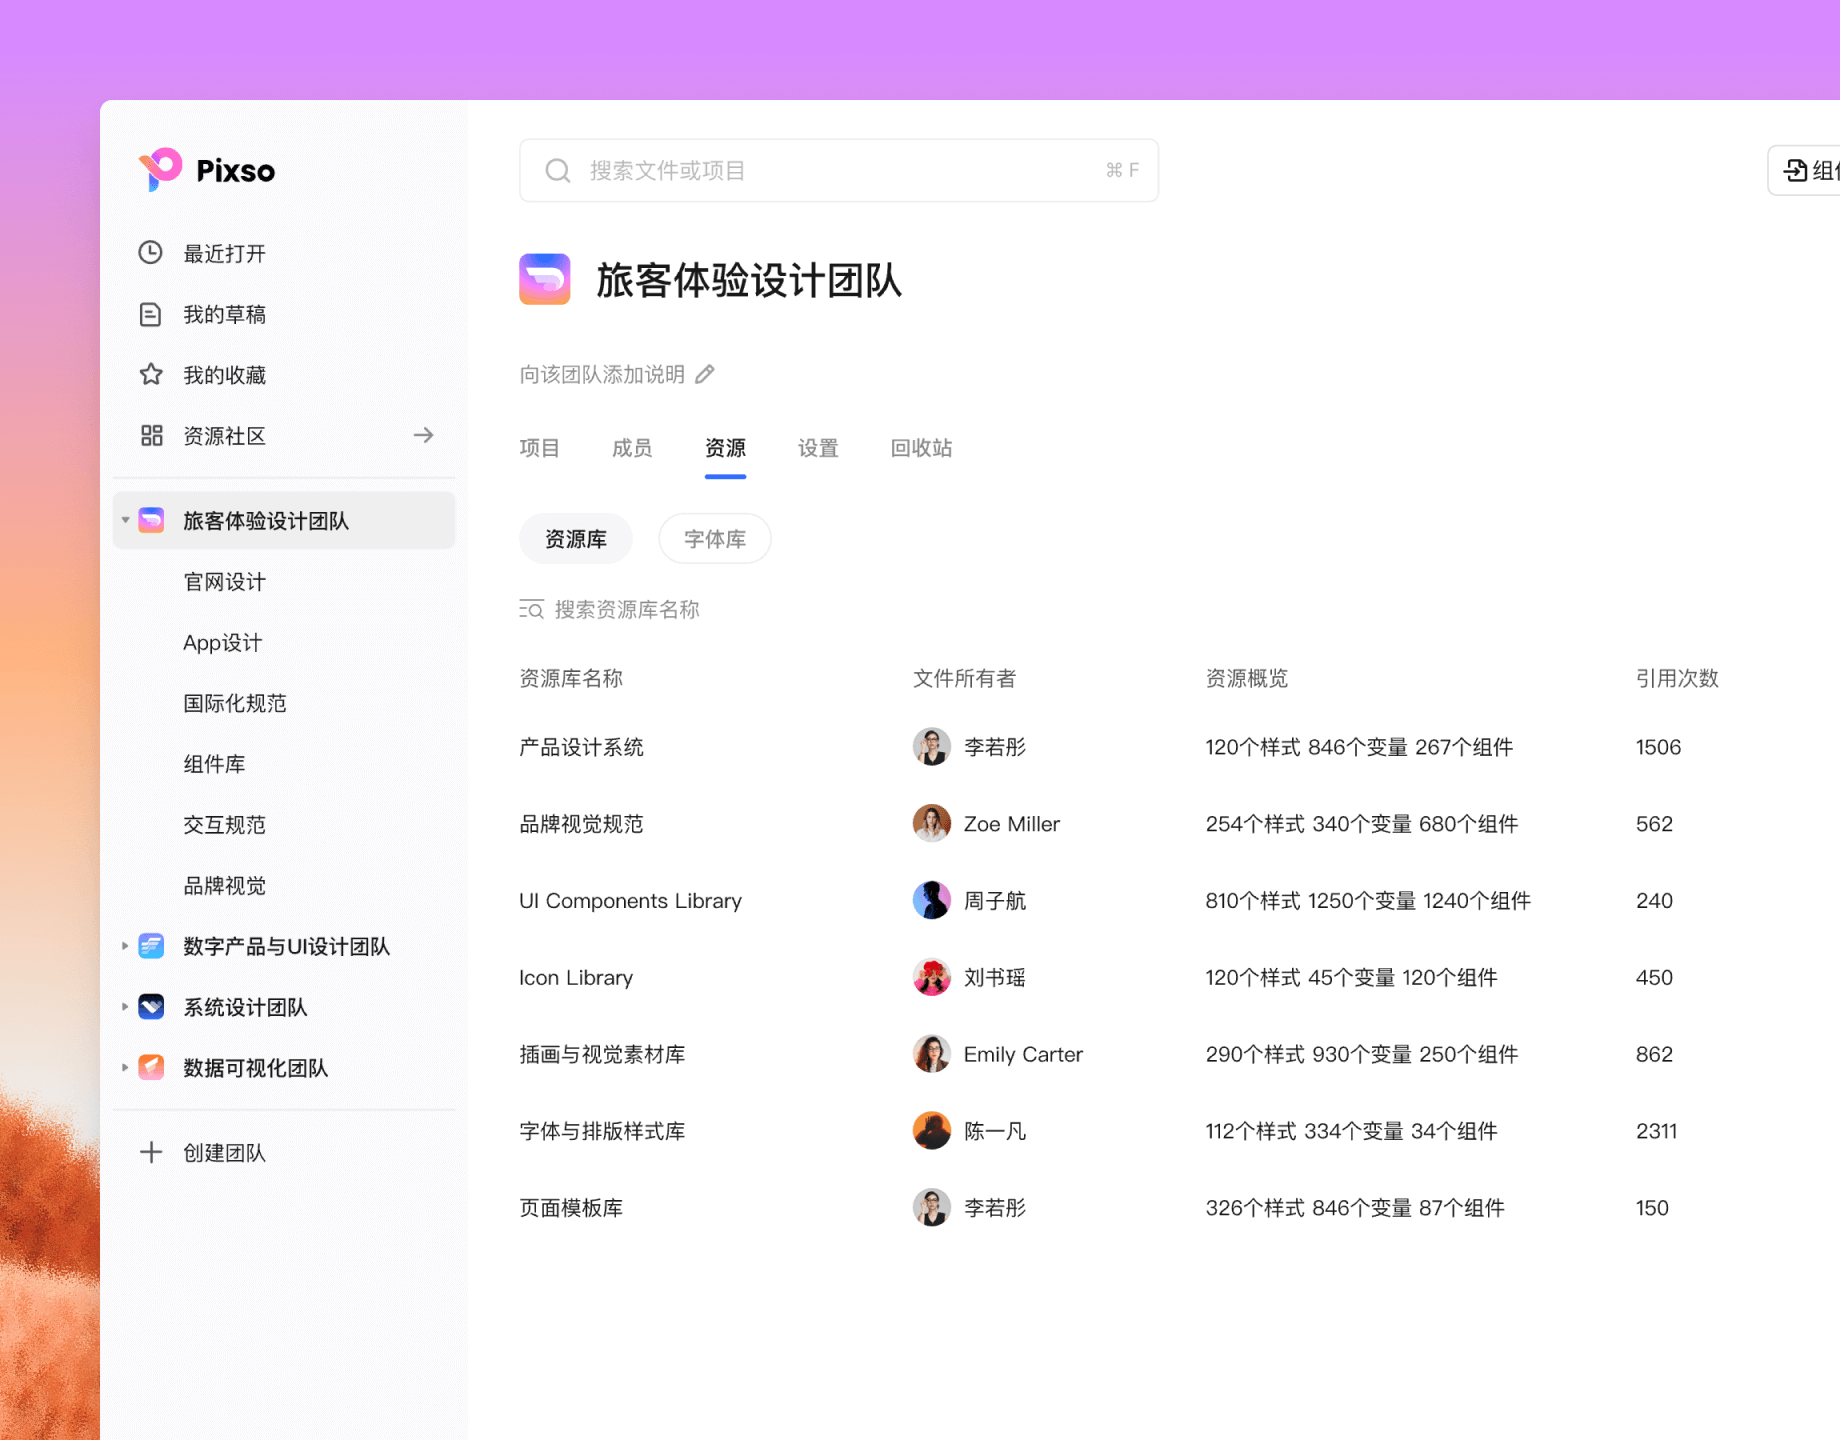Click Zoe Miller's avatar thumbnail

(x=932, y=823)
